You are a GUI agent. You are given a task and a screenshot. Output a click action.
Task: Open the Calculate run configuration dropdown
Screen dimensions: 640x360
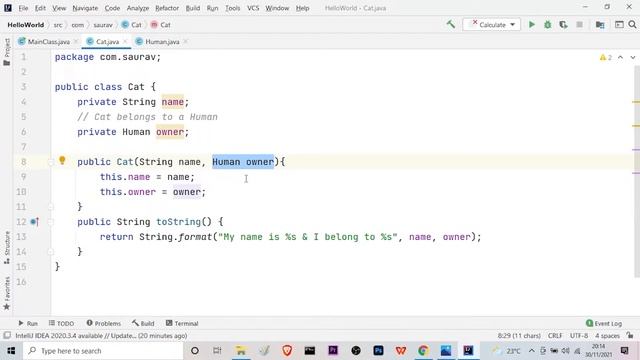[492, 24]
